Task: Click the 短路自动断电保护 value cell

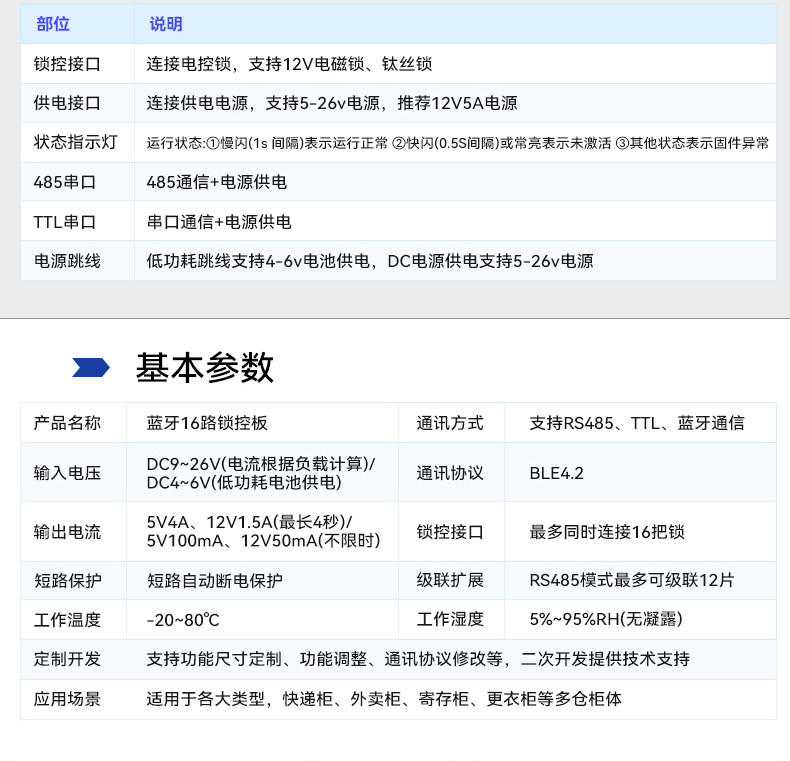Action: [215, 580]
